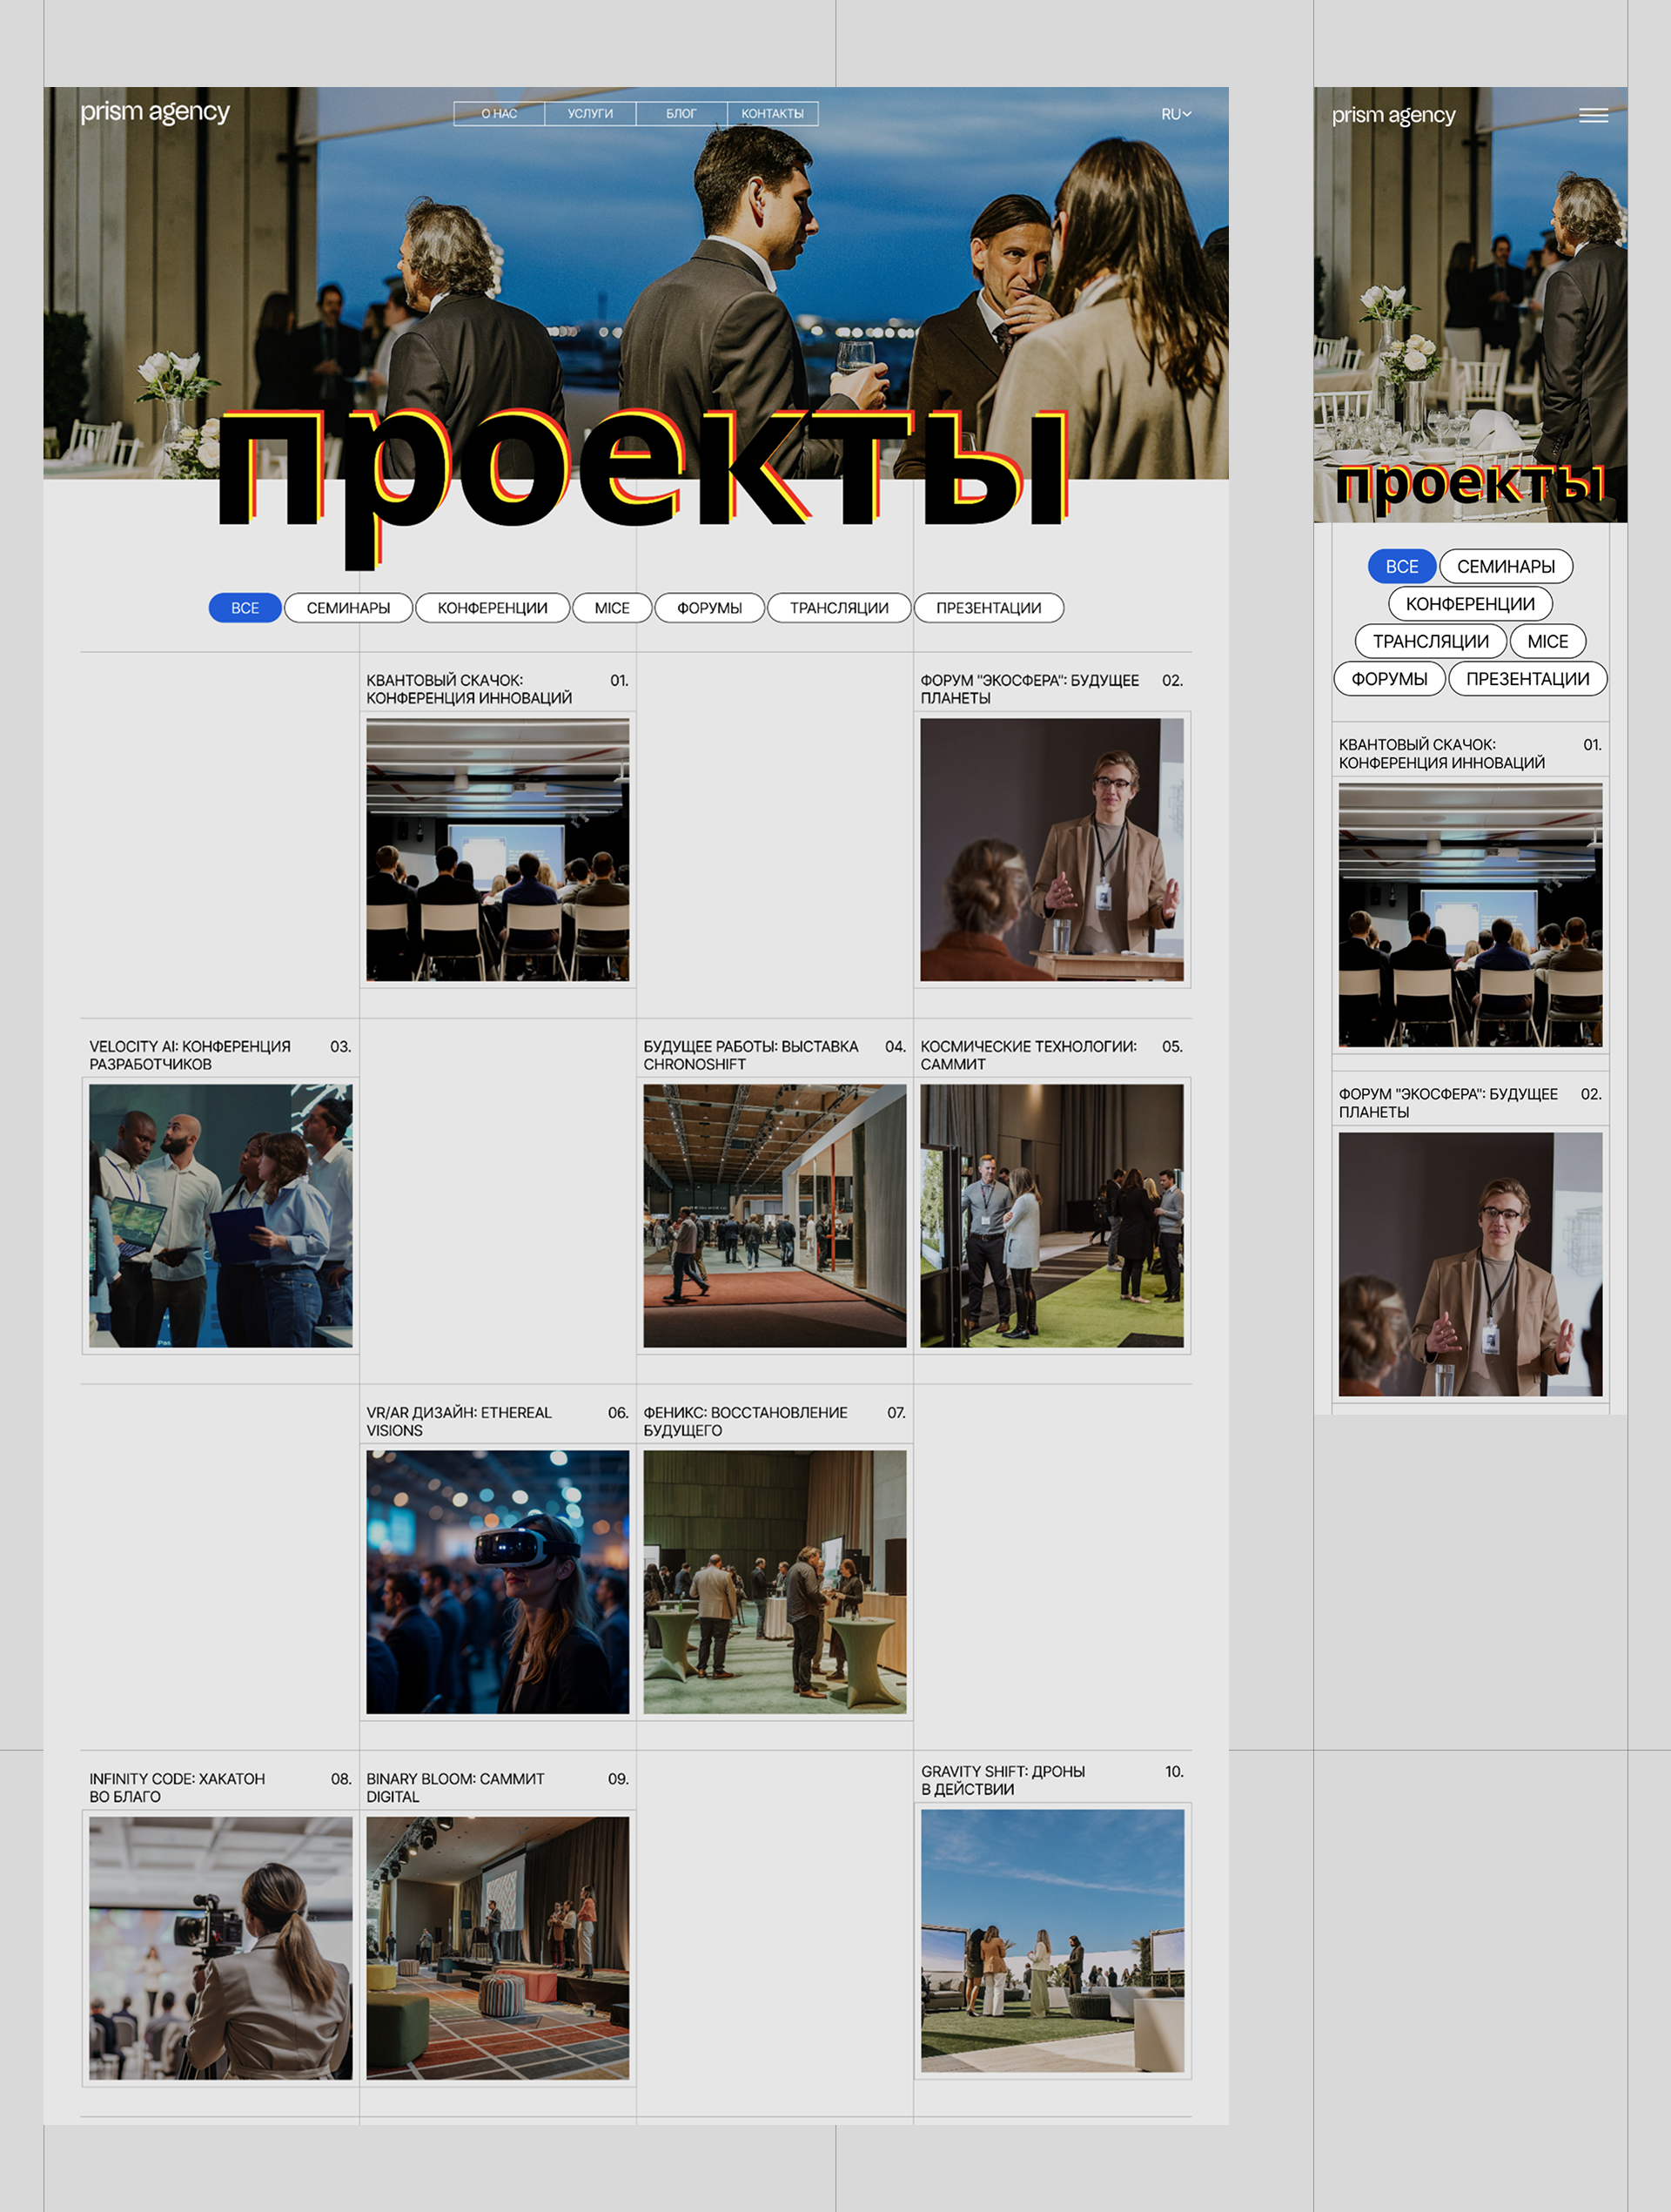
Task: Open the VR/AR ДИЗАЙН project thumbnail
Action: click(497, 1582)
